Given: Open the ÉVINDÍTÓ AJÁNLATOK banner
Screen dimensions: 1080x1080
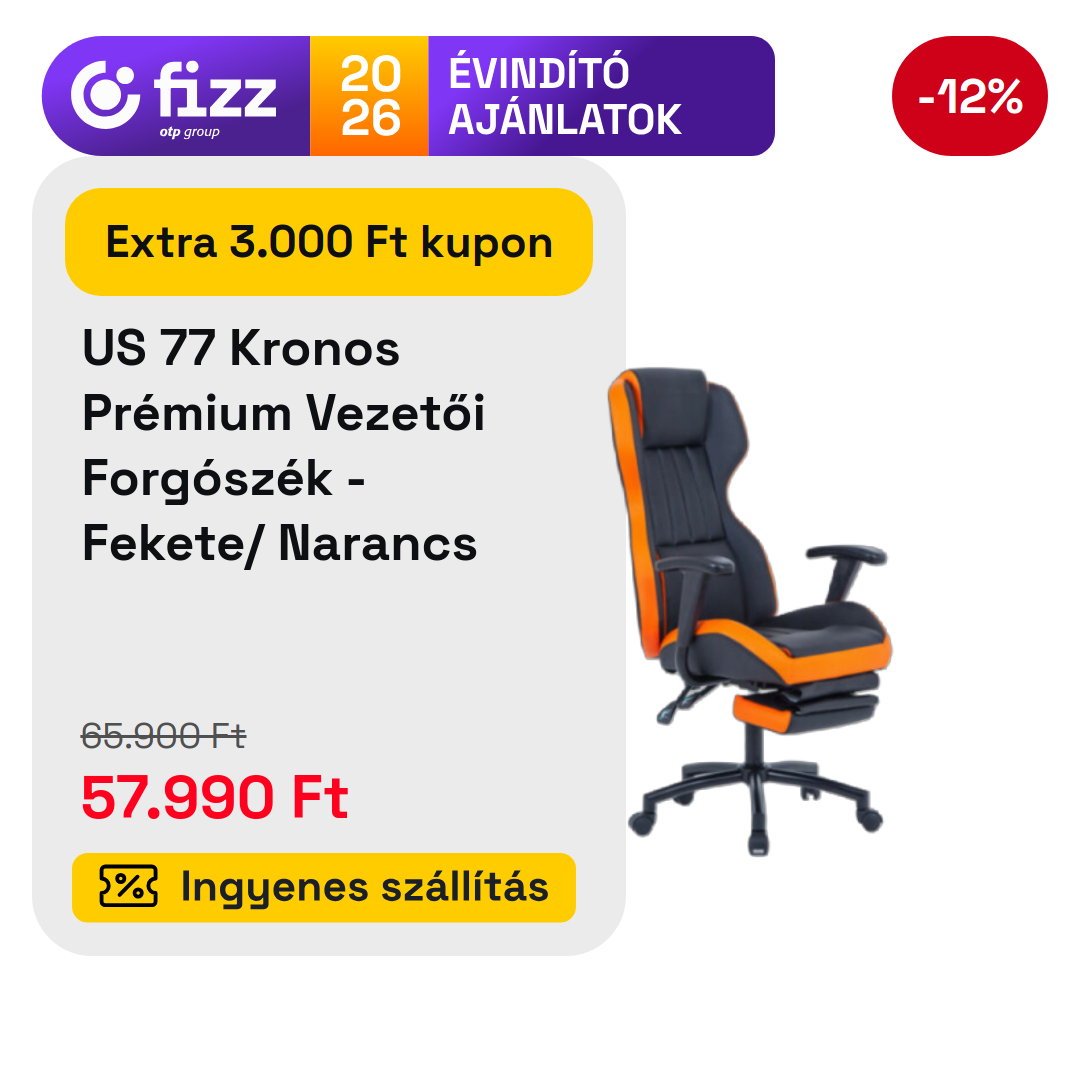Looking at the screenshot, I should coord(565,96).
